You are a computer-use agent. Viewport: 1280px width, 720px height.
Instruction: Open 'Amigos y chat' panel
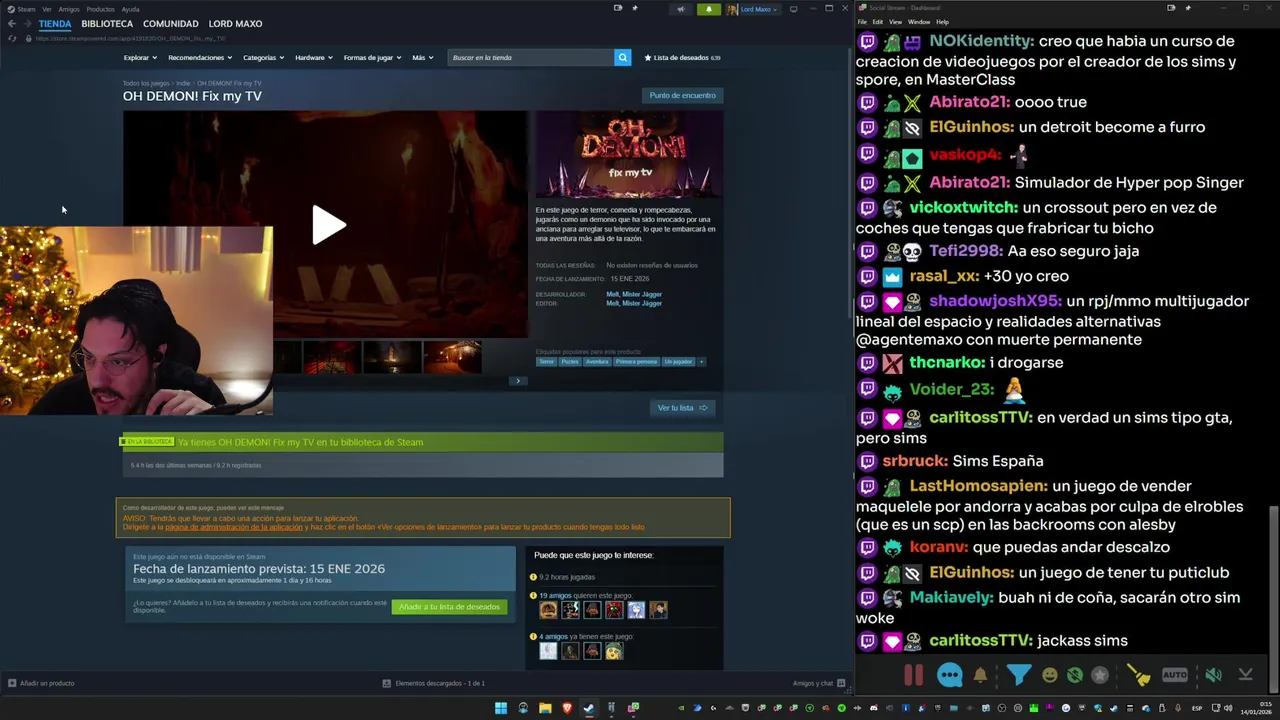pos(819,683)
